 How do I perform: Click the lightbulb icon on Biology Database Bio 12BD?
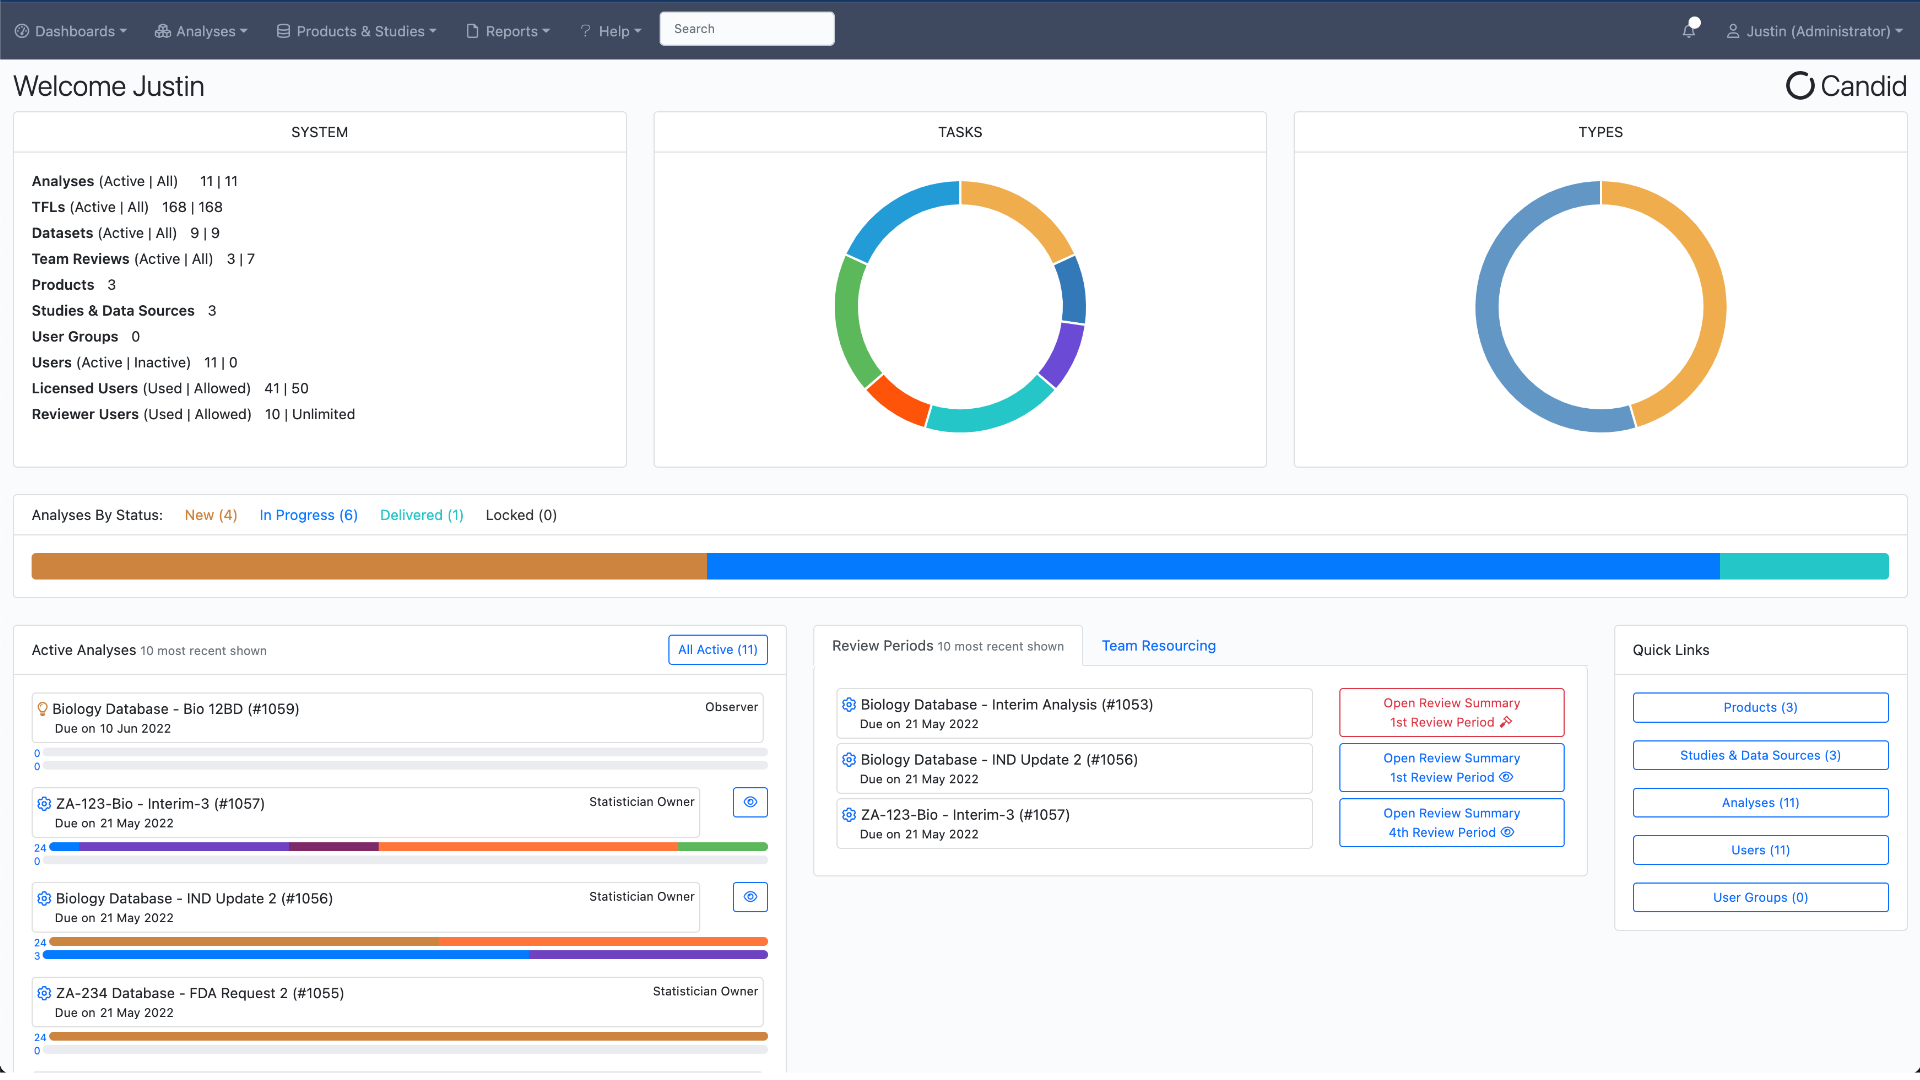pos(41,708)
